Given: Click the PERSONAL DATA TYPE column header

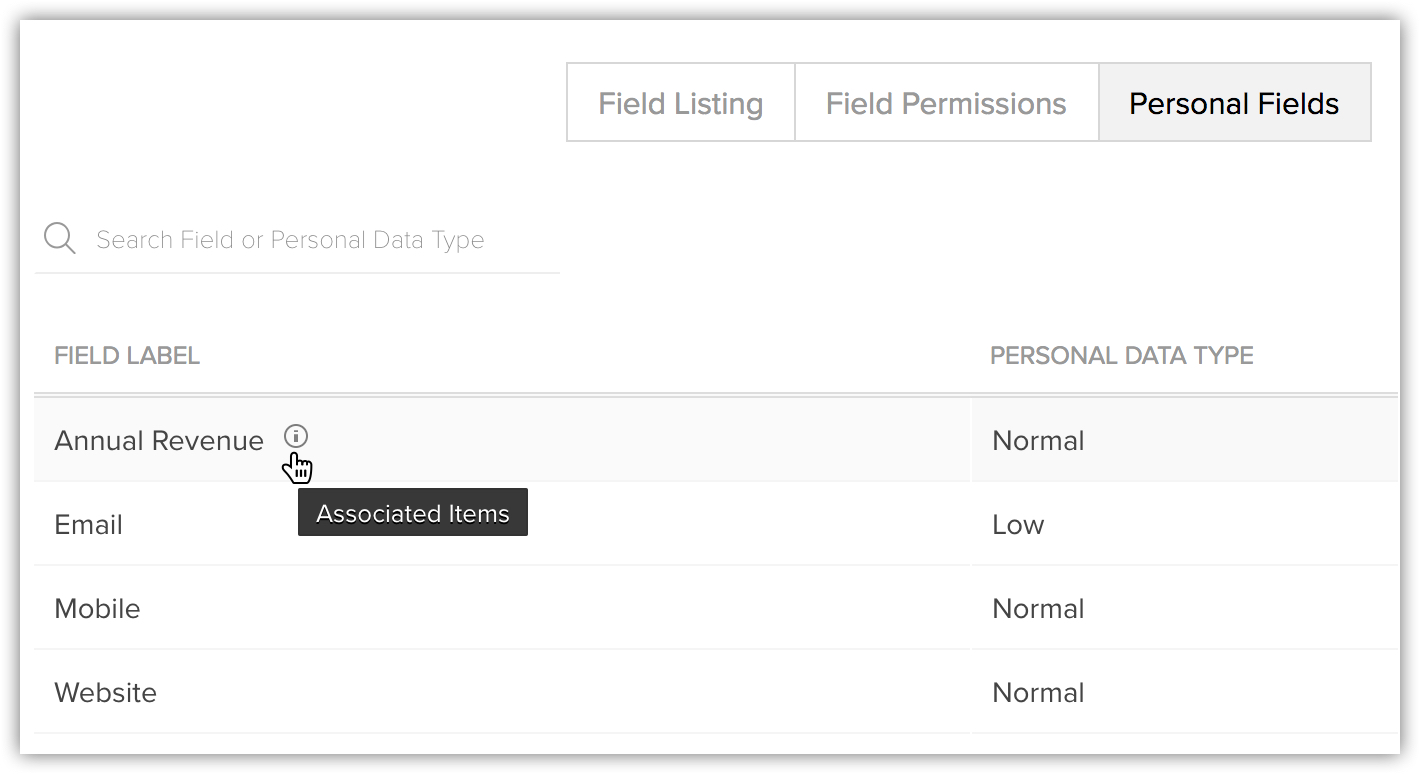Looking at the screenshot, I should pyautogui.click(x=1121, y=356).
